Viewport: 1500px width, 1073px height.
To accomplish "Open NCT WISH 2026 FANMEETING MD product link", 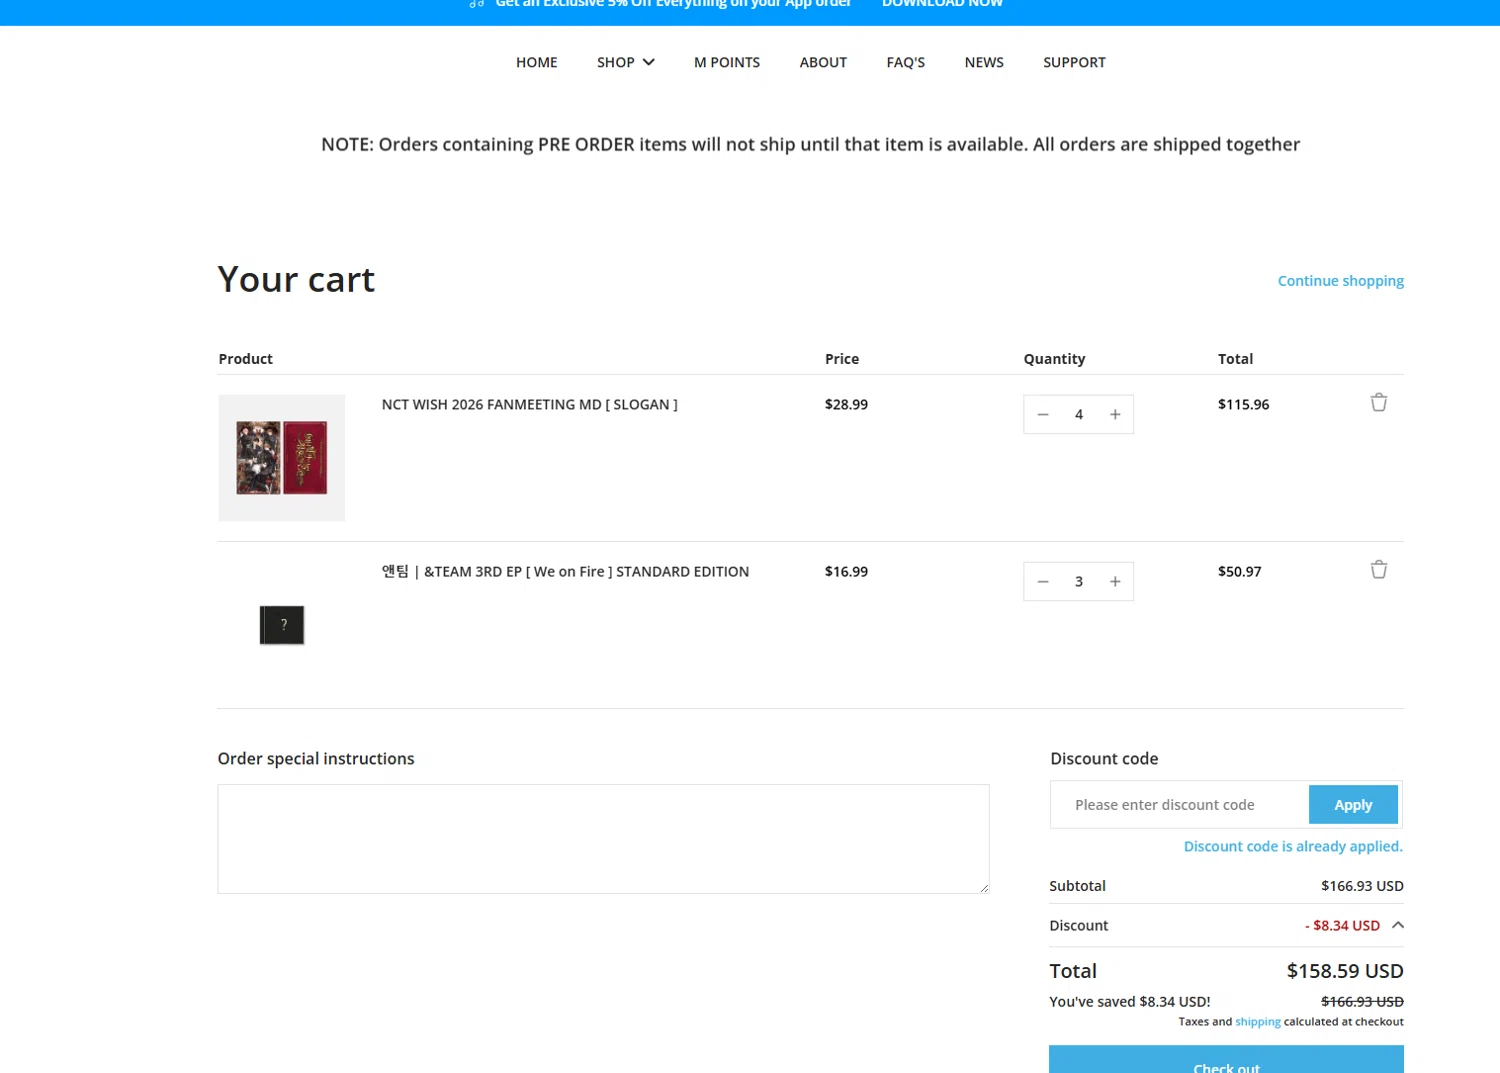I will [529, 404].
